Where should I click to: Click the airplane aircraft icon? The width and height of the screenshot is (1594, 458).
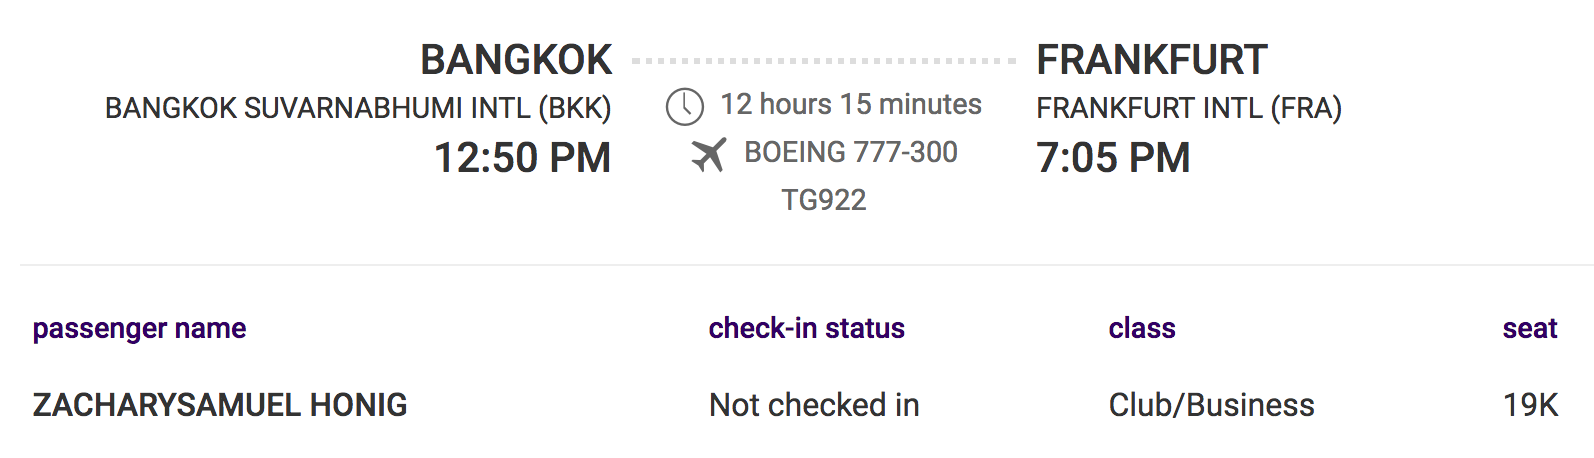pyautogui.click(x=709, y=154)
